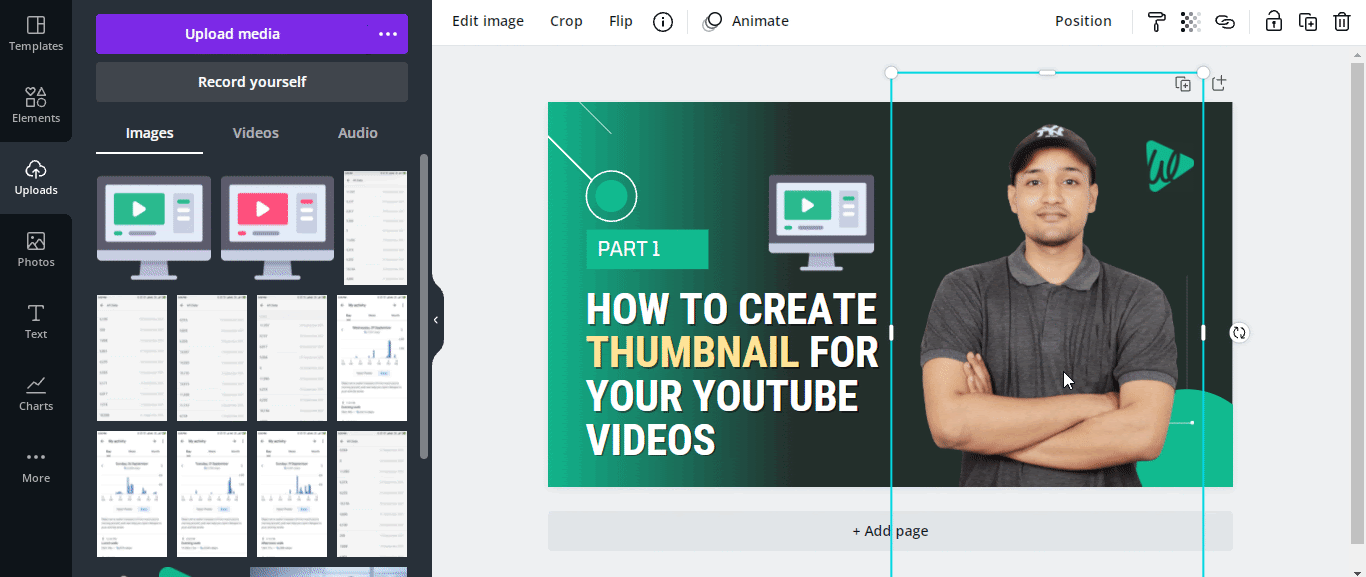This screenshot has height=577, width=1366.
Task: Click the uploads panel vertical scrollbar
Action: pos(424,305)
